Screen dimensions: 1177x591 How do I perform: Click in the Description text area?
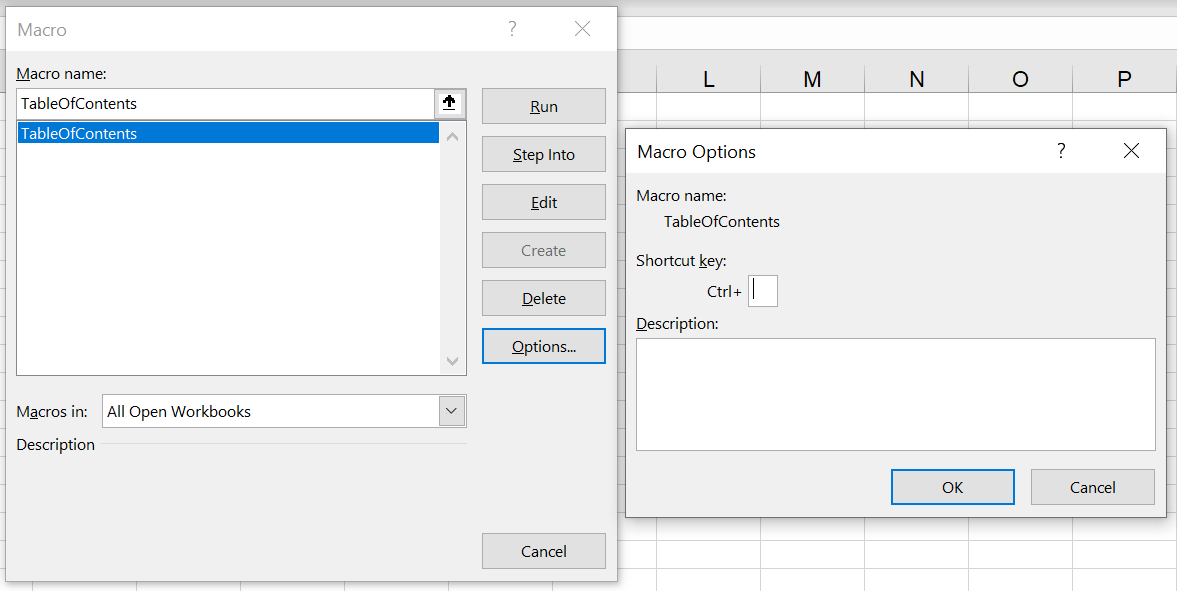(895, 394)
